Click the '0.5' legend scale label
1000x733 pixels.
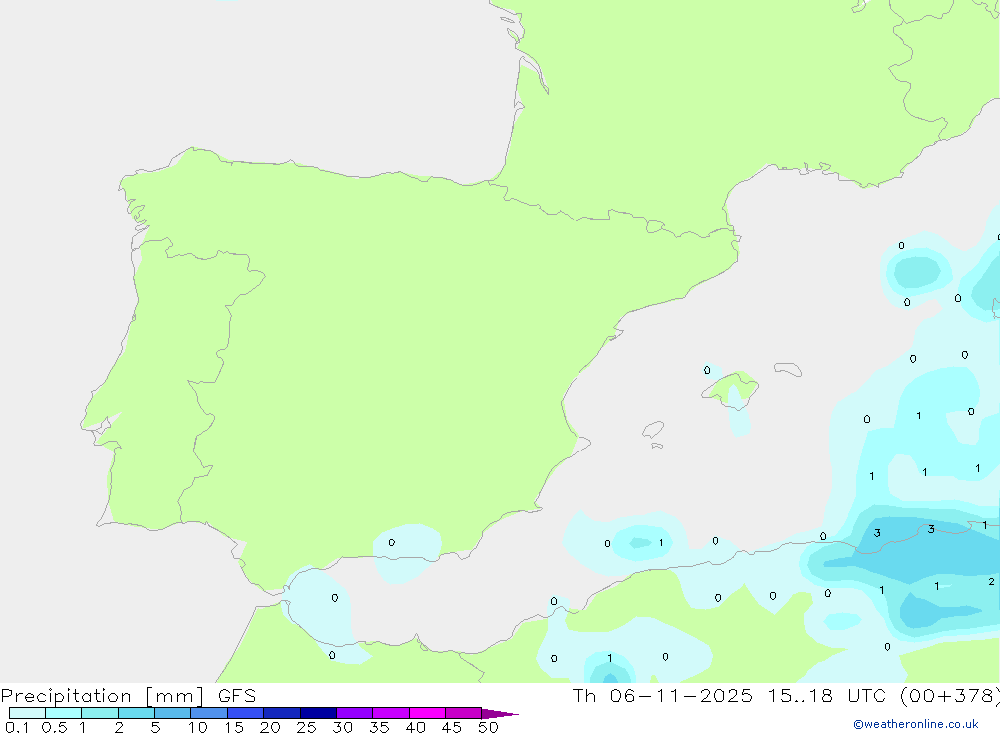[x=54, y=727]
